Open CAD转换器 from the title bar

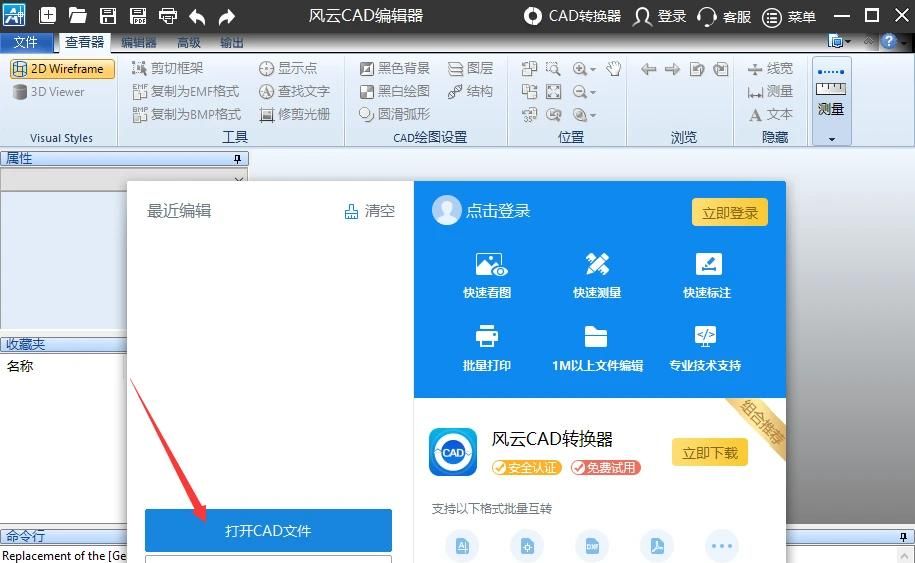[572, 16]
